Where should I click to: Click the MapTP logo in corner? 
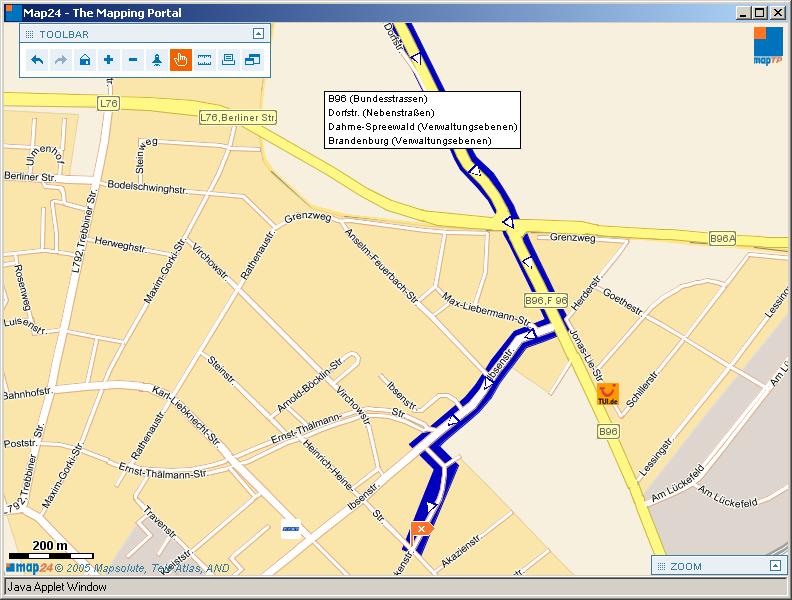[767, 45]
